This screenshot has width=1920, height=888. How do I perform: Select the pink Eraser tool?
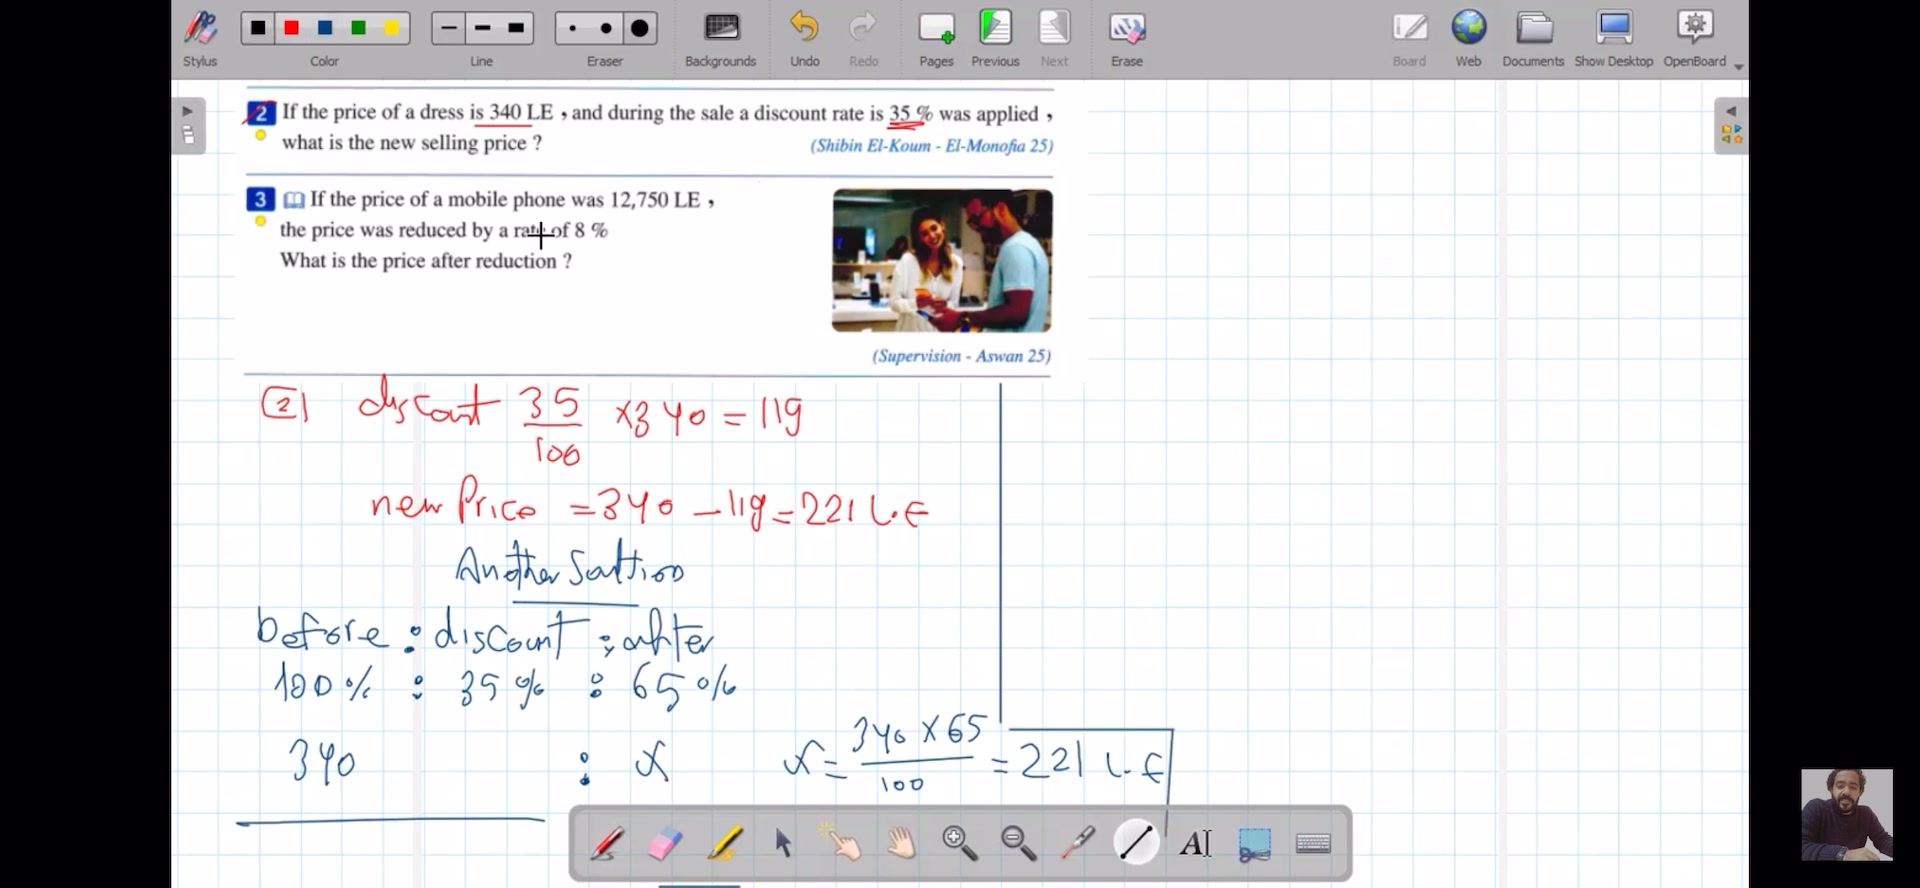665,843
